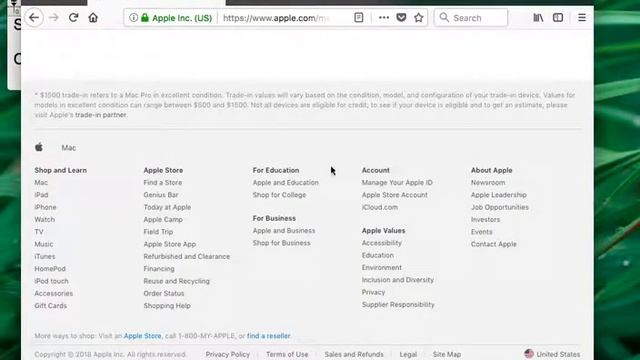Open the Investors link

[485, 219]
